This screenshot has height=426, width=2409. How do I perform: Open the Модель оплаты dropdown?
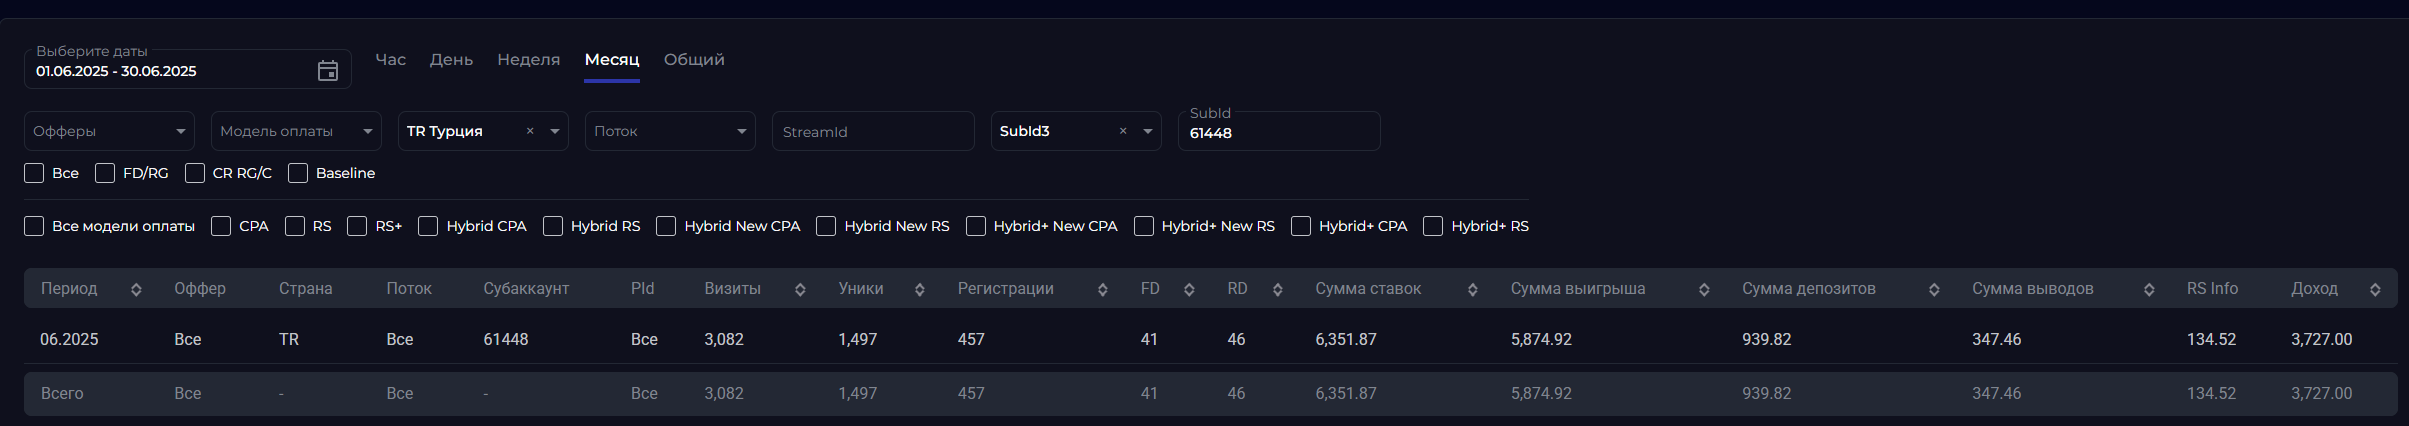(x=296, y=131)
